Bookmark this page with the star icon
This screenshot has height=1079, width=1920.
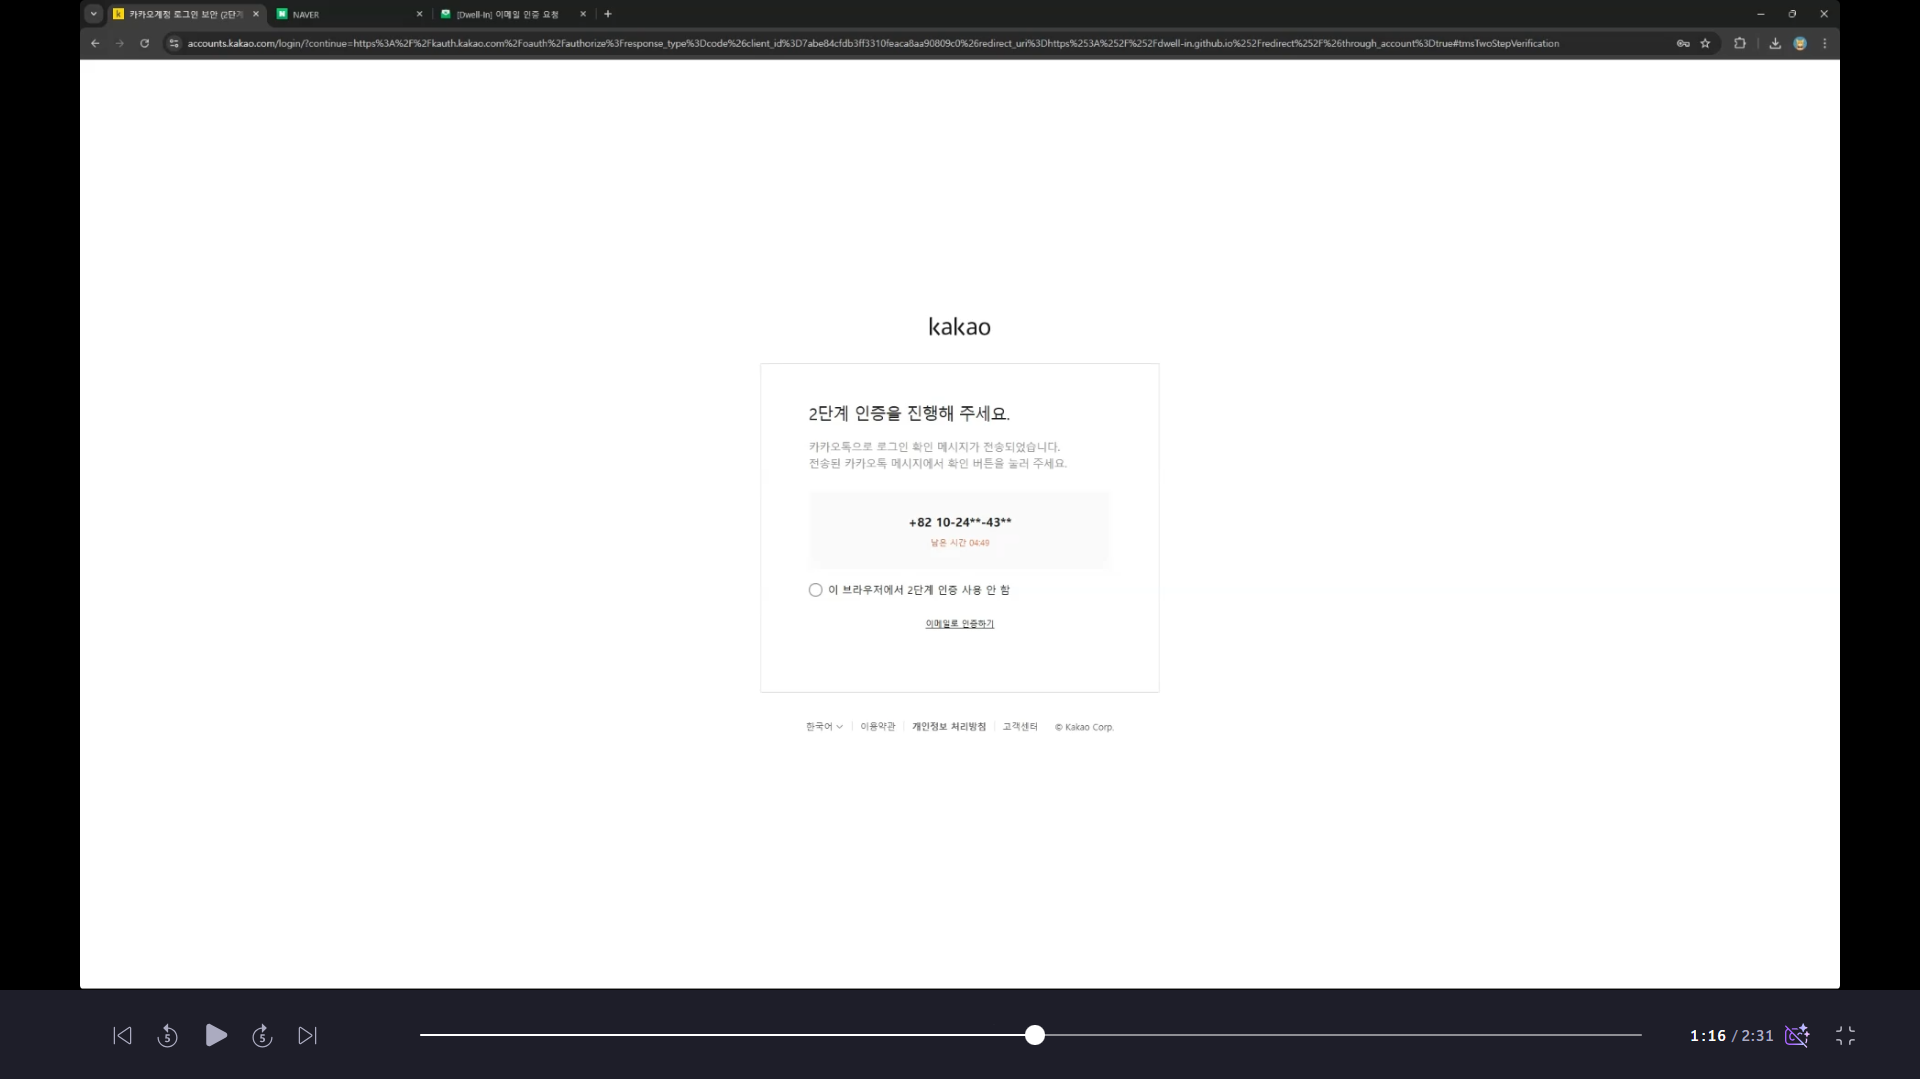(1705, 43)
